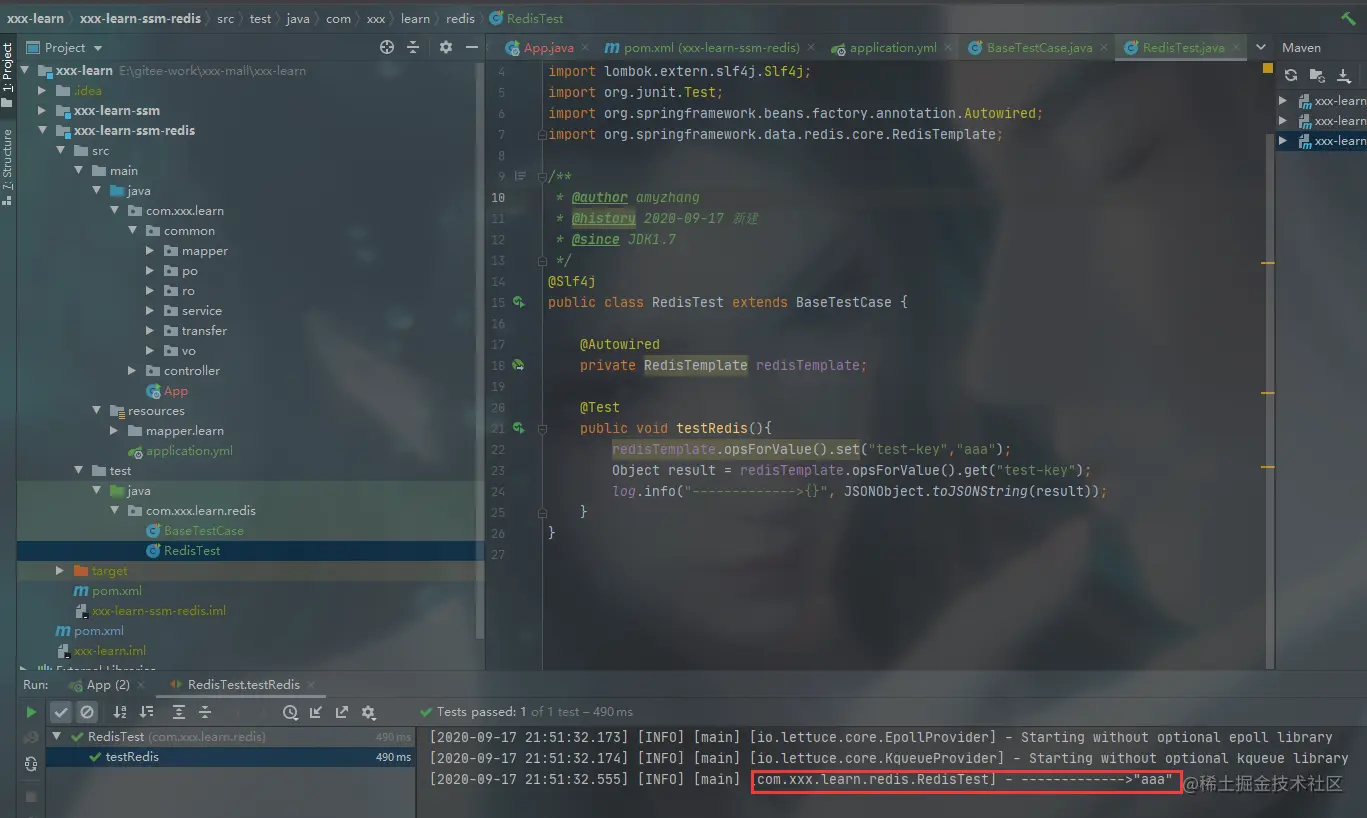This screenshot has height=818, width=1367.
Task: Click the stop process square icon
Action: point(31,797)
